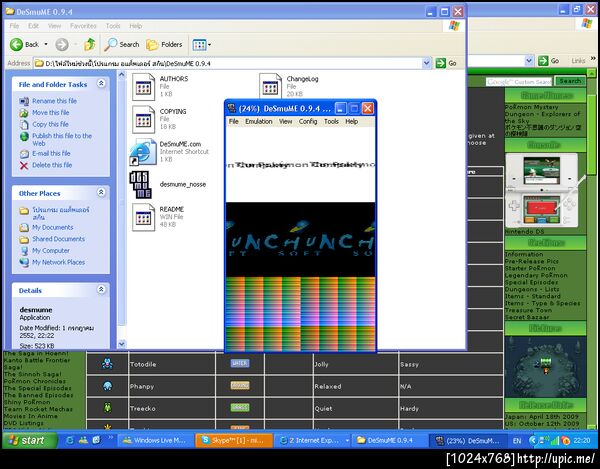The width and height of the screenshot is (600, 469).
Task: Open Shared Documents in Other Places
Action: [x=59, y=239]
